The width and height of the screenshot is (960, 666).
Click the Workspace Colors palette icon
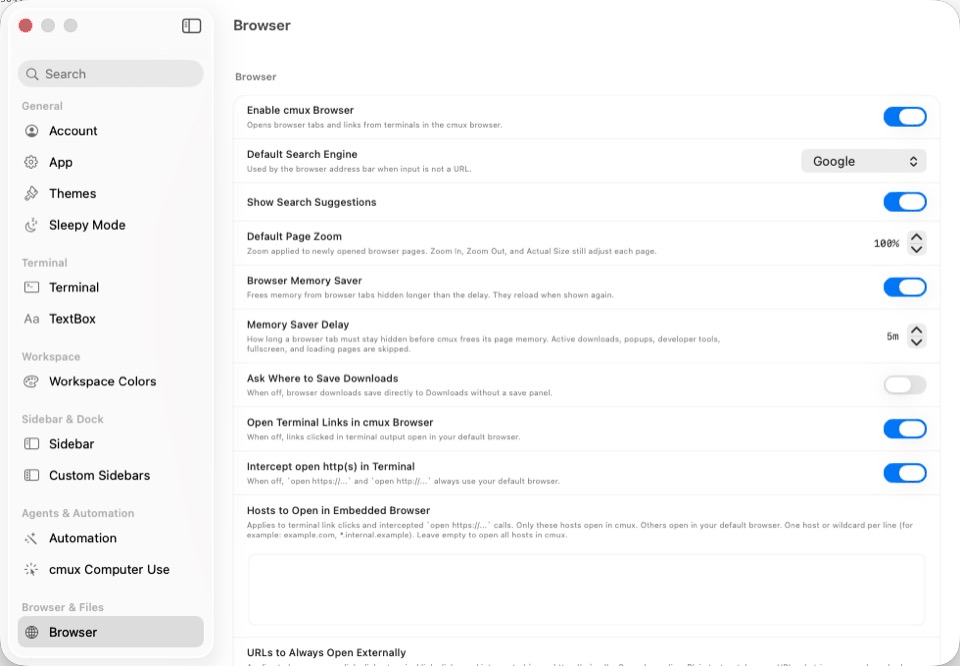click(31, 381)
